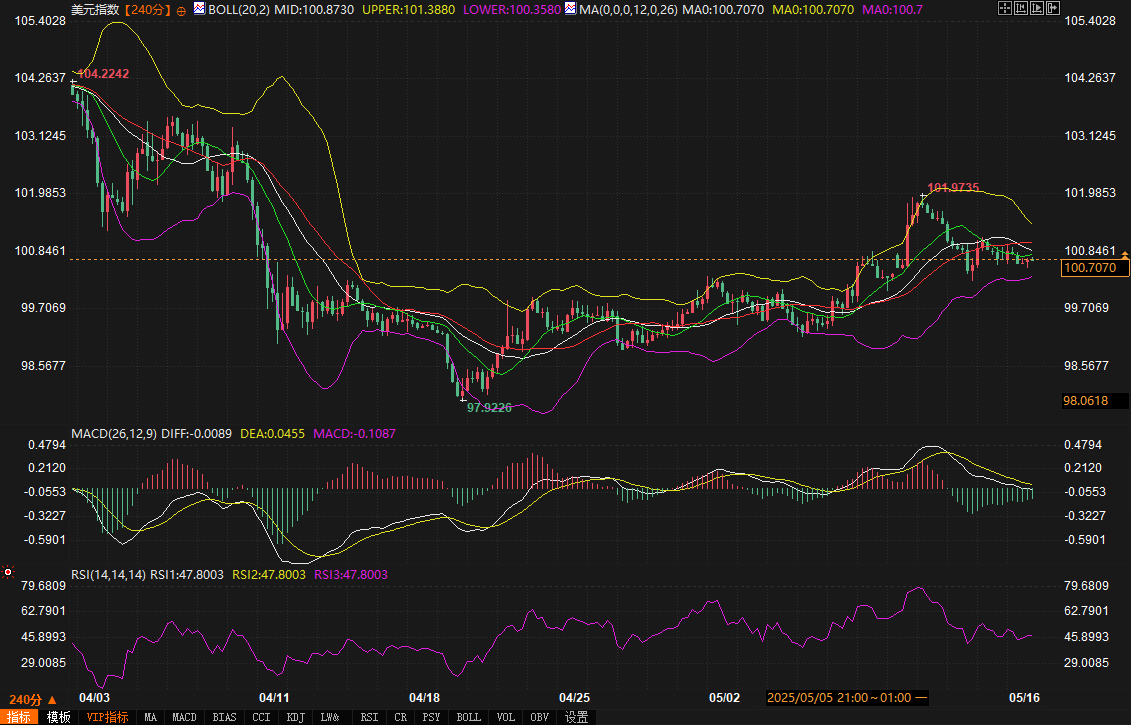
Task: Click the RSI2:47.8003 value
Action: click(x=268, y=574)
